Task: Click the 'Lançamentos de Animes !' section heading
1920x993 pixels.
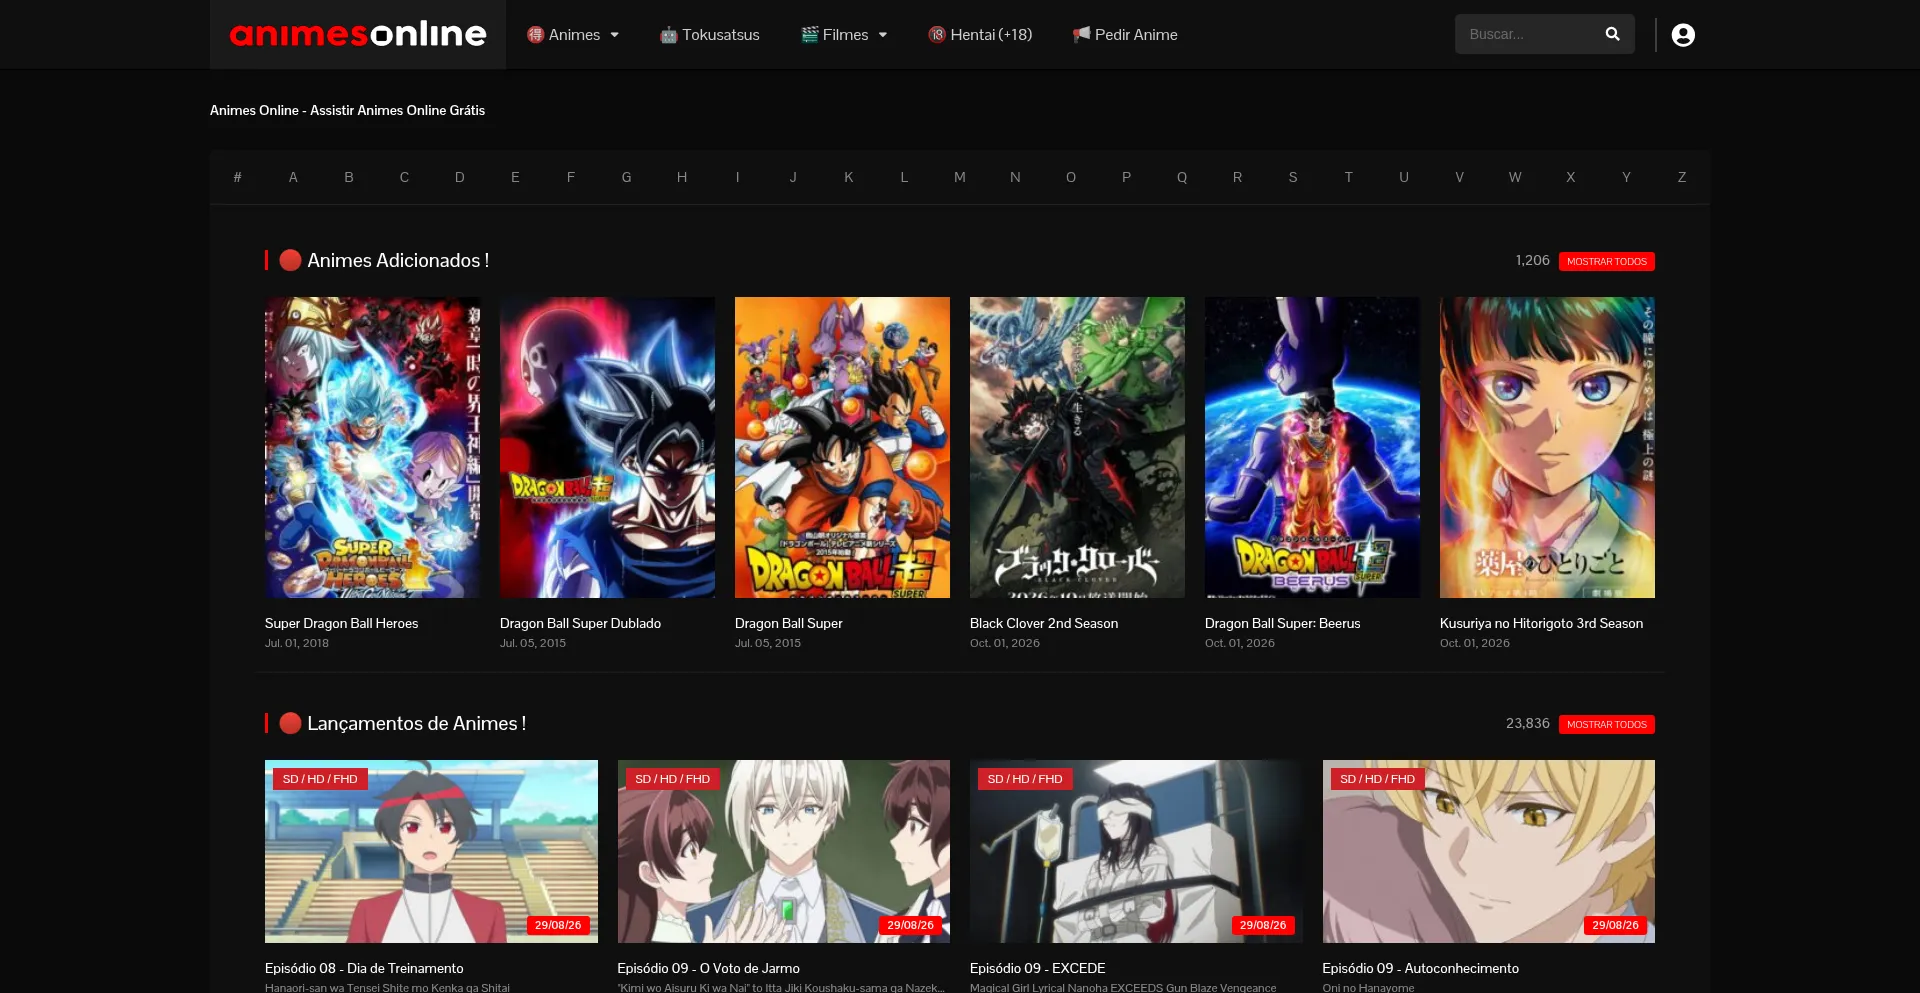Action: [416, 723]
